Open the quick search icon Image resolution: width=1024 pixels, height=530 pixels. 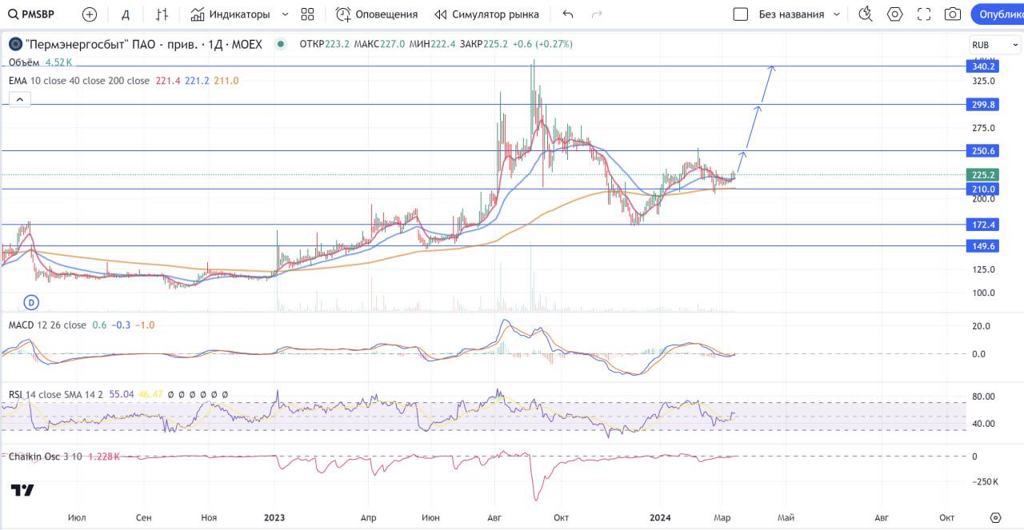tap(865, 15)
